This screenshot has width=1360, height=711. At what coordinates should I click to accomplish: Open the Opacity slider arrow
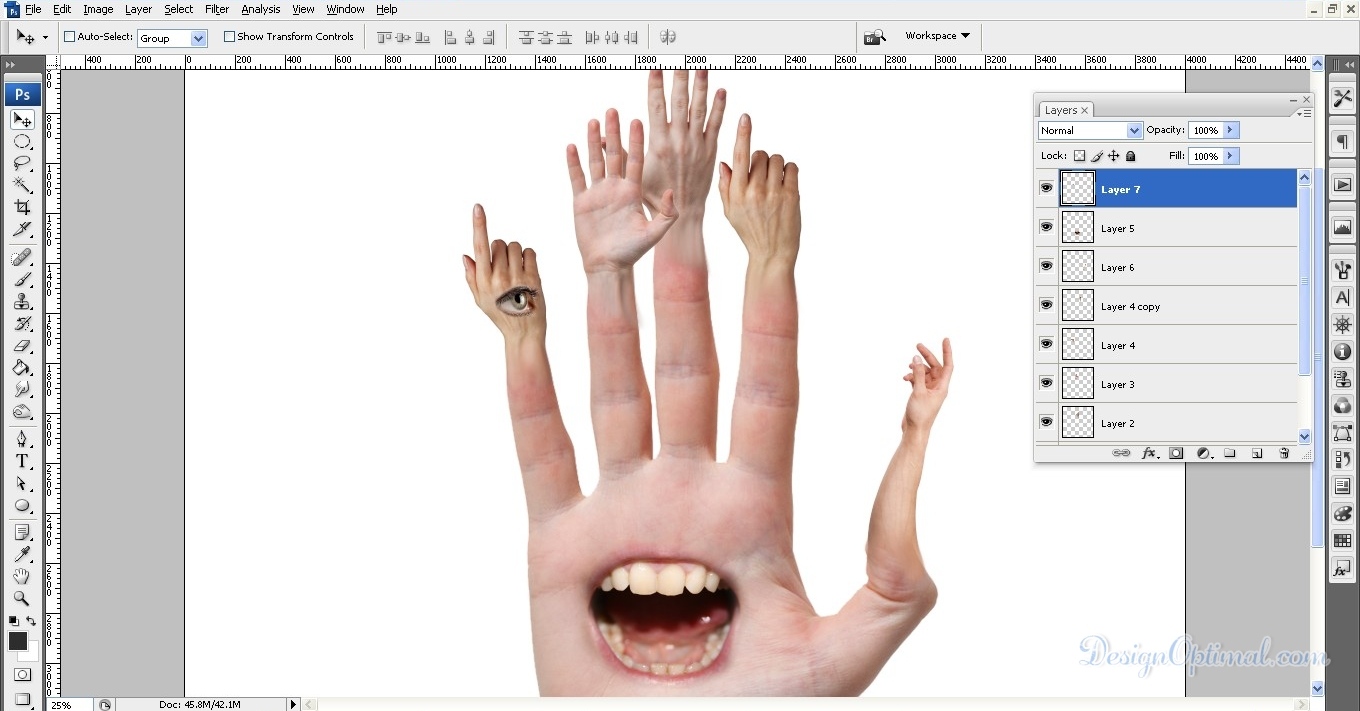click(x=1231, y=130)
